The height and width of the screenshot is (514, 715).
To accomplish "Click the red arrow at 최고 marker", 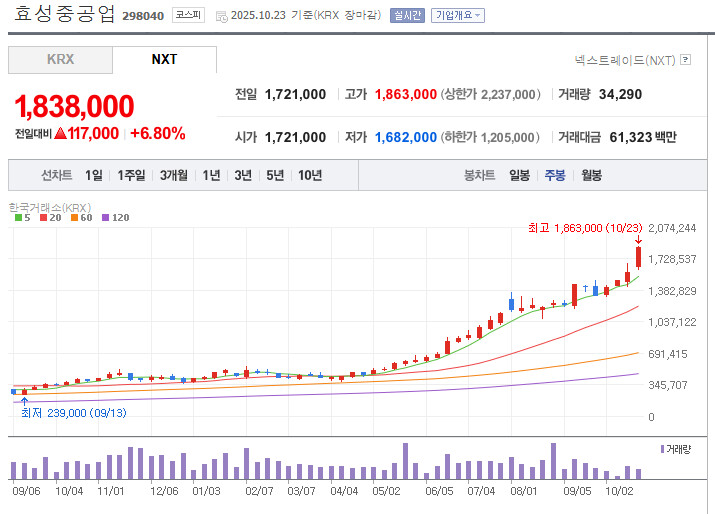I will 638,239.
